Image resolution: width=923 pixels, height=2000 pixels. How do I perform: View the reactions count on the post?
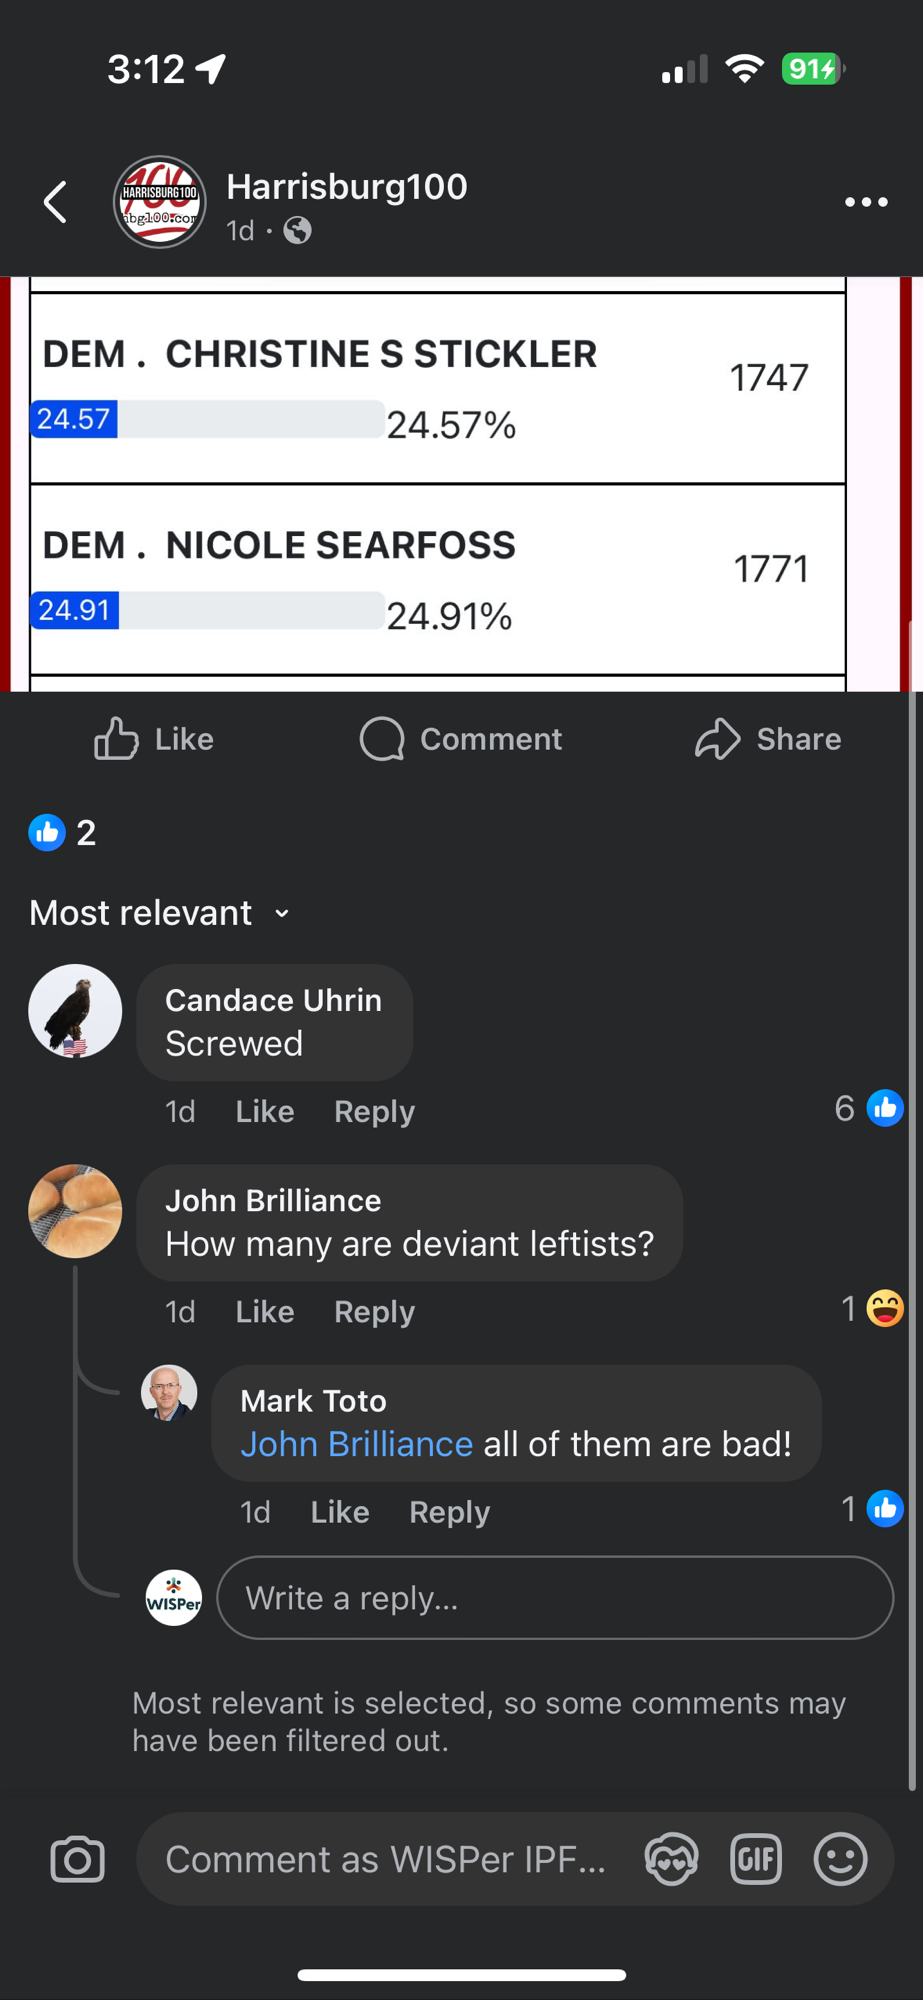point(62,832)
